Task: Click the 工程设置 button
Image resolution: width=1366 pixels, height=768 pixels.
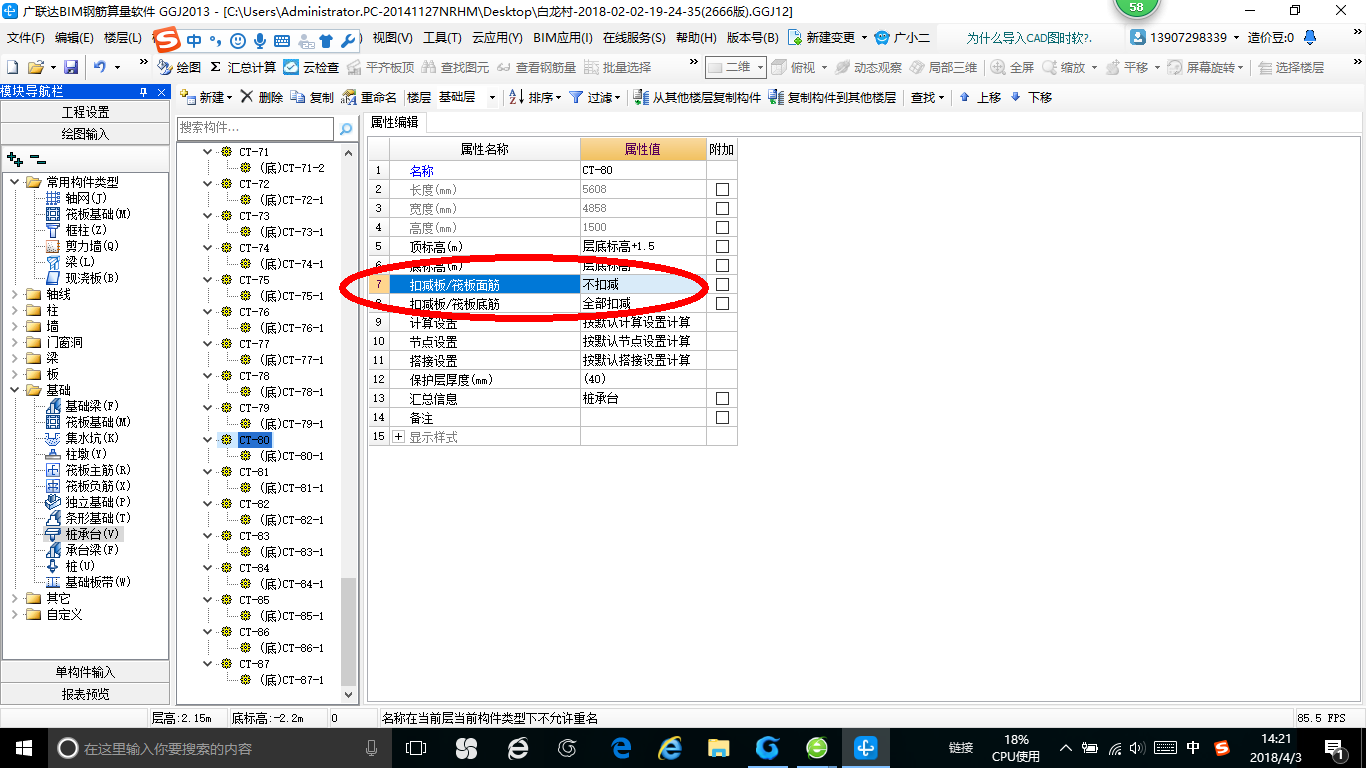Action: pyautogui.click(x=85, y=112)
